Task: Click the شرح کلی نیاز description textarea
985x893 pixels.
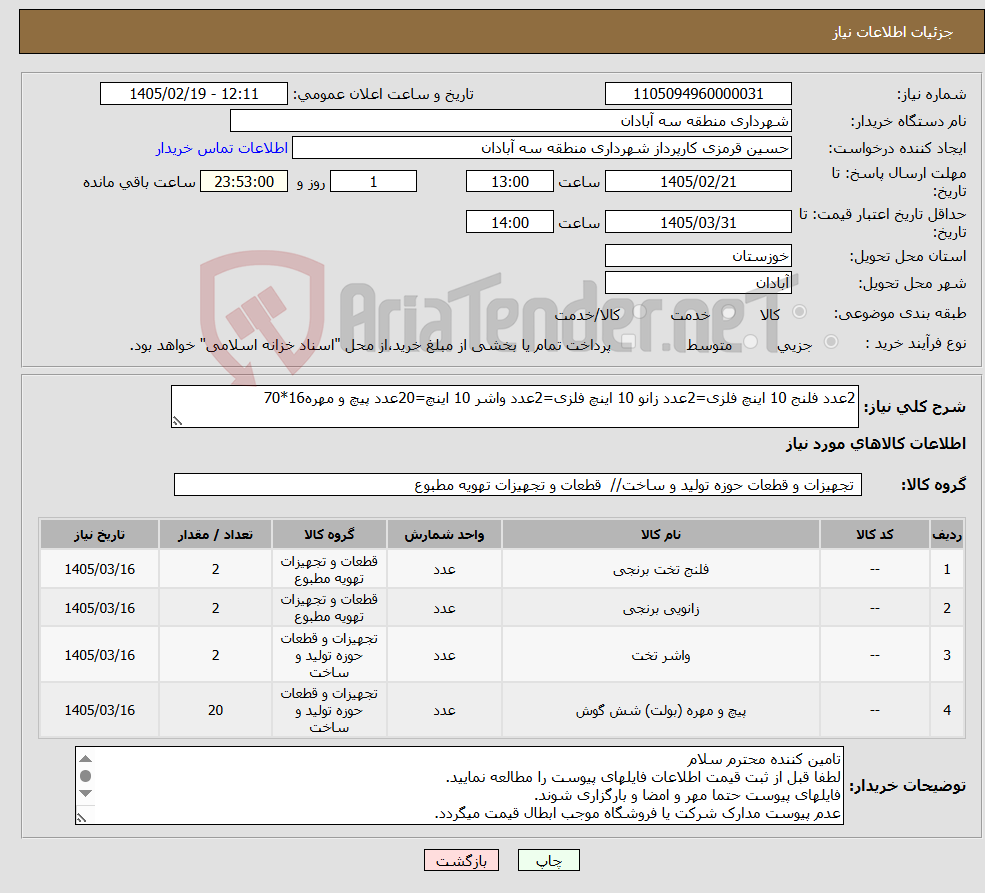Action: pos(514,407)
